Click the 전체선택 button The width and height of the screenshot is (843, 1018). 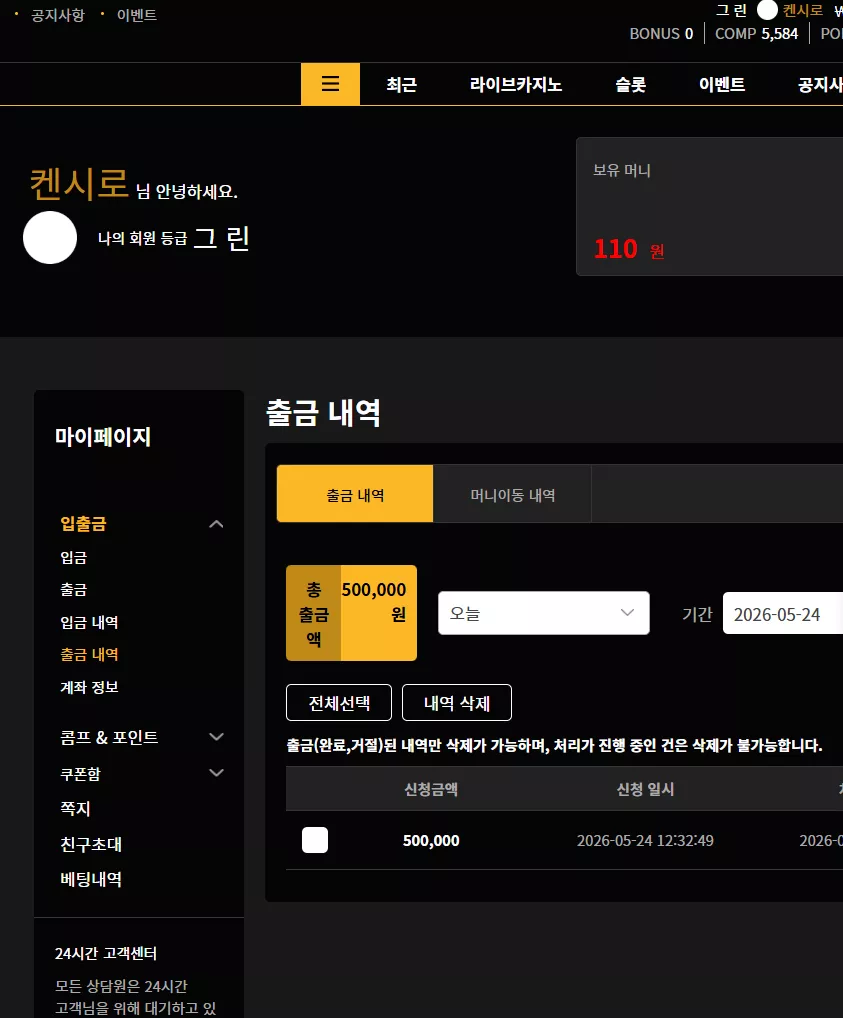339,702
